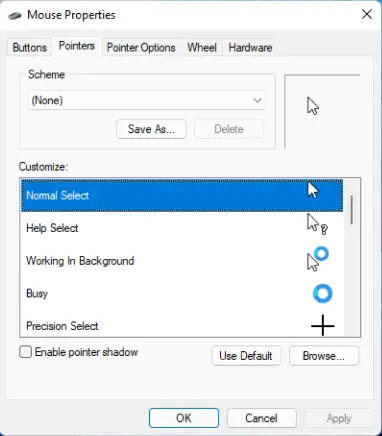Click the Working In Background cursor icon
The width and height of the screenshot is (382, 436).
click(318, 259)
